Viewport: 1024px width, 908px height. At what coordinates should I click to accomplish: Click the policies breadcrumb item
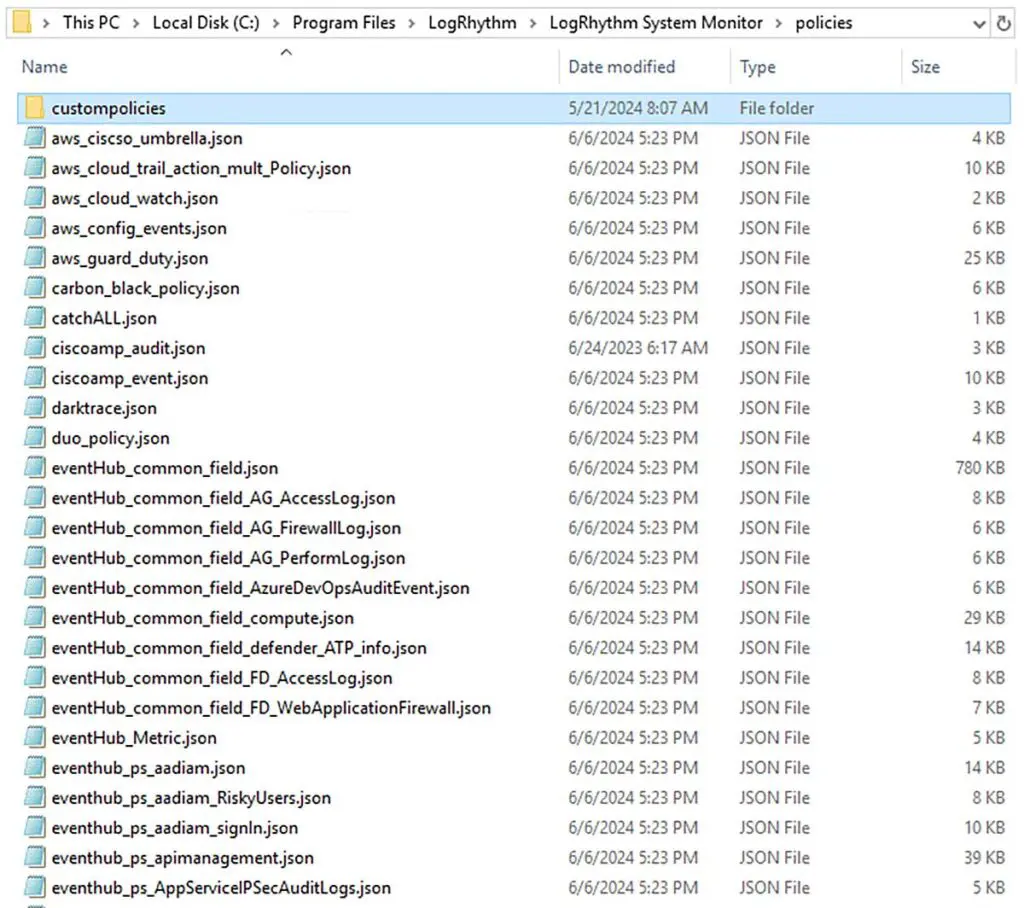(824, 22)
